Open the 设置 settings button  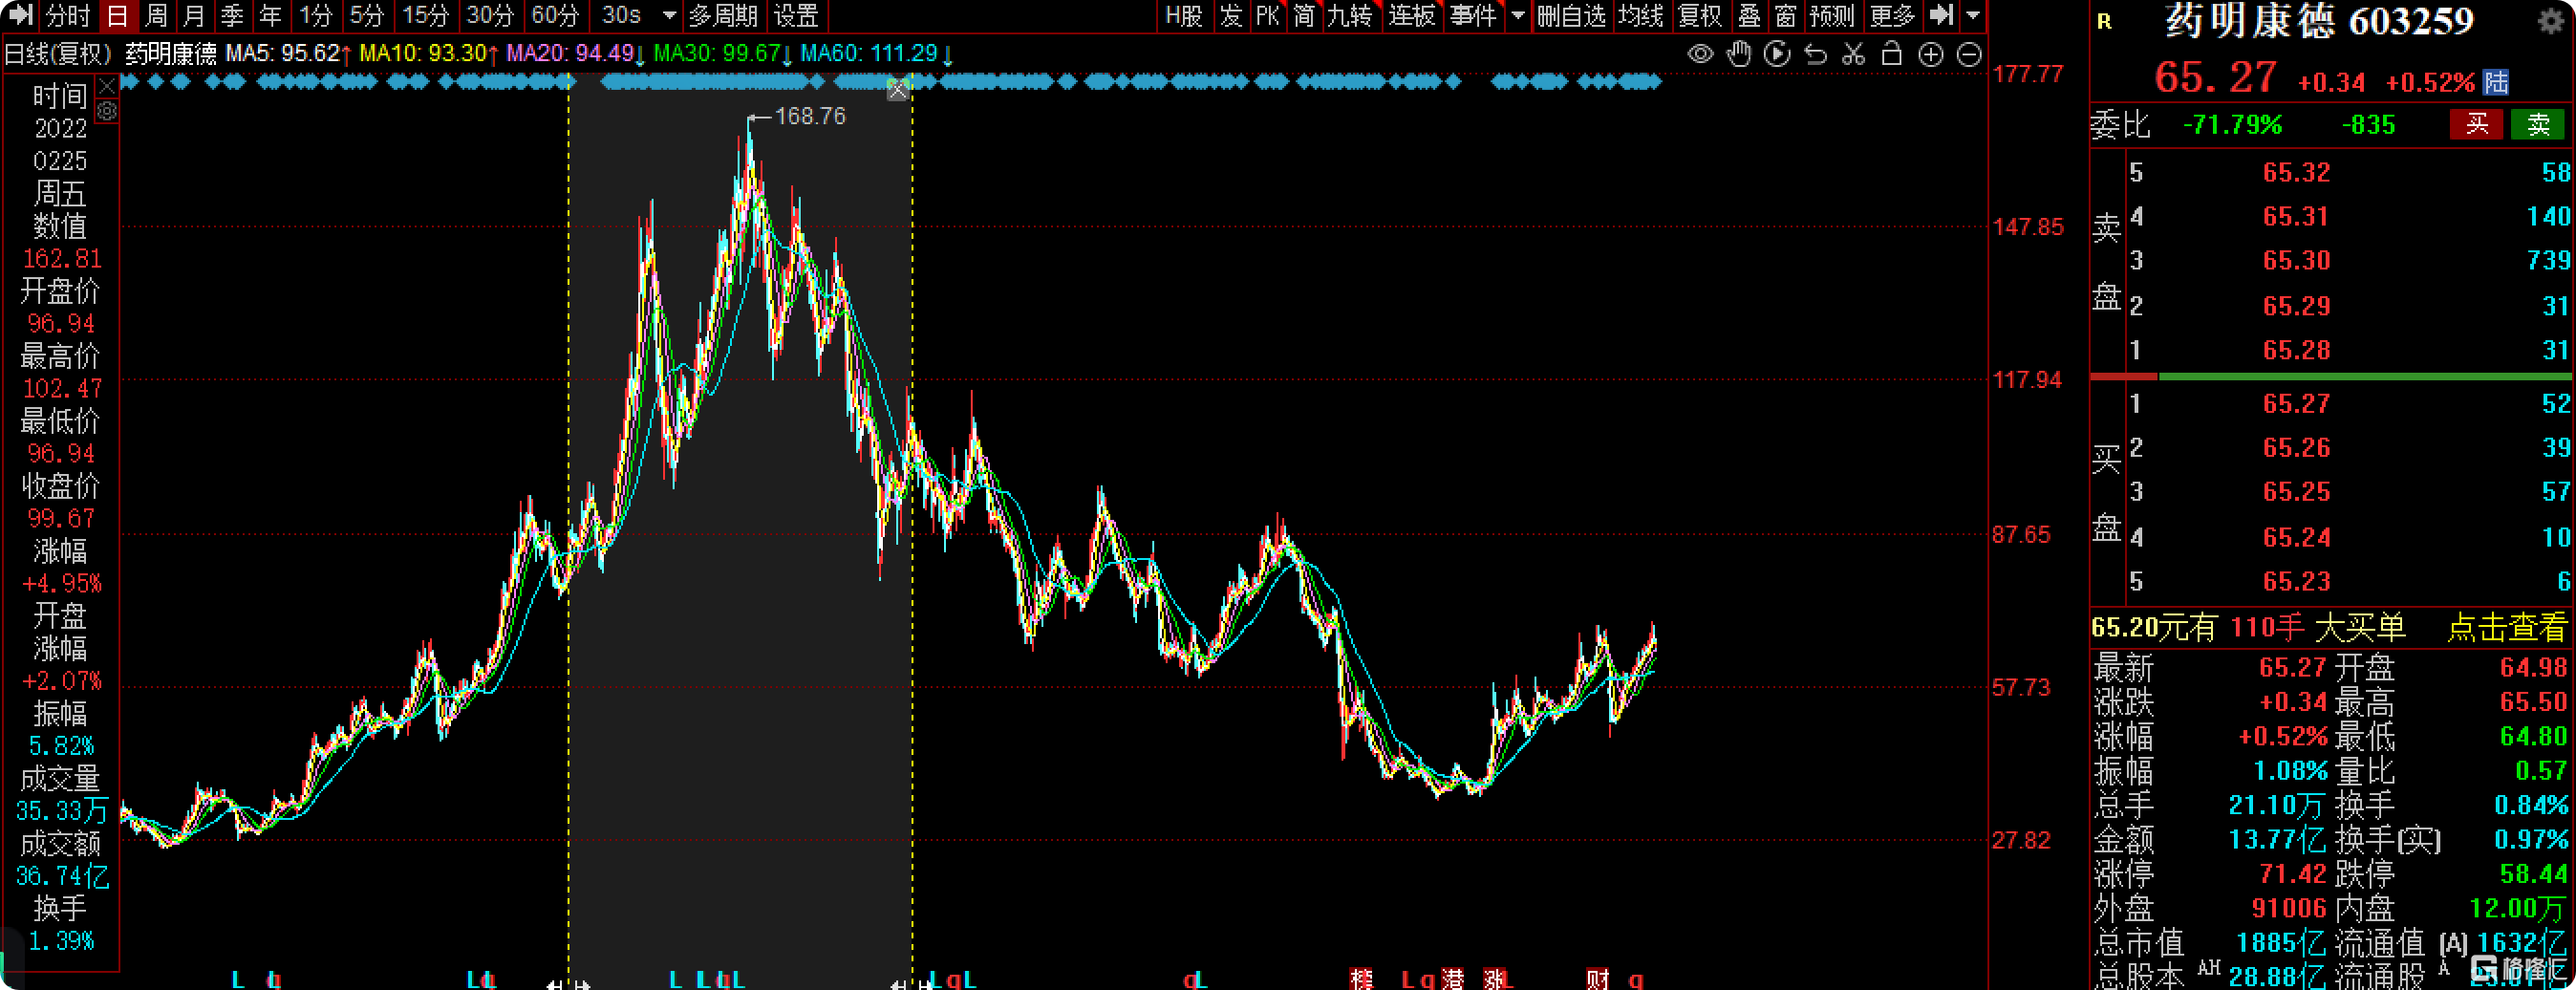coord(796,15)
